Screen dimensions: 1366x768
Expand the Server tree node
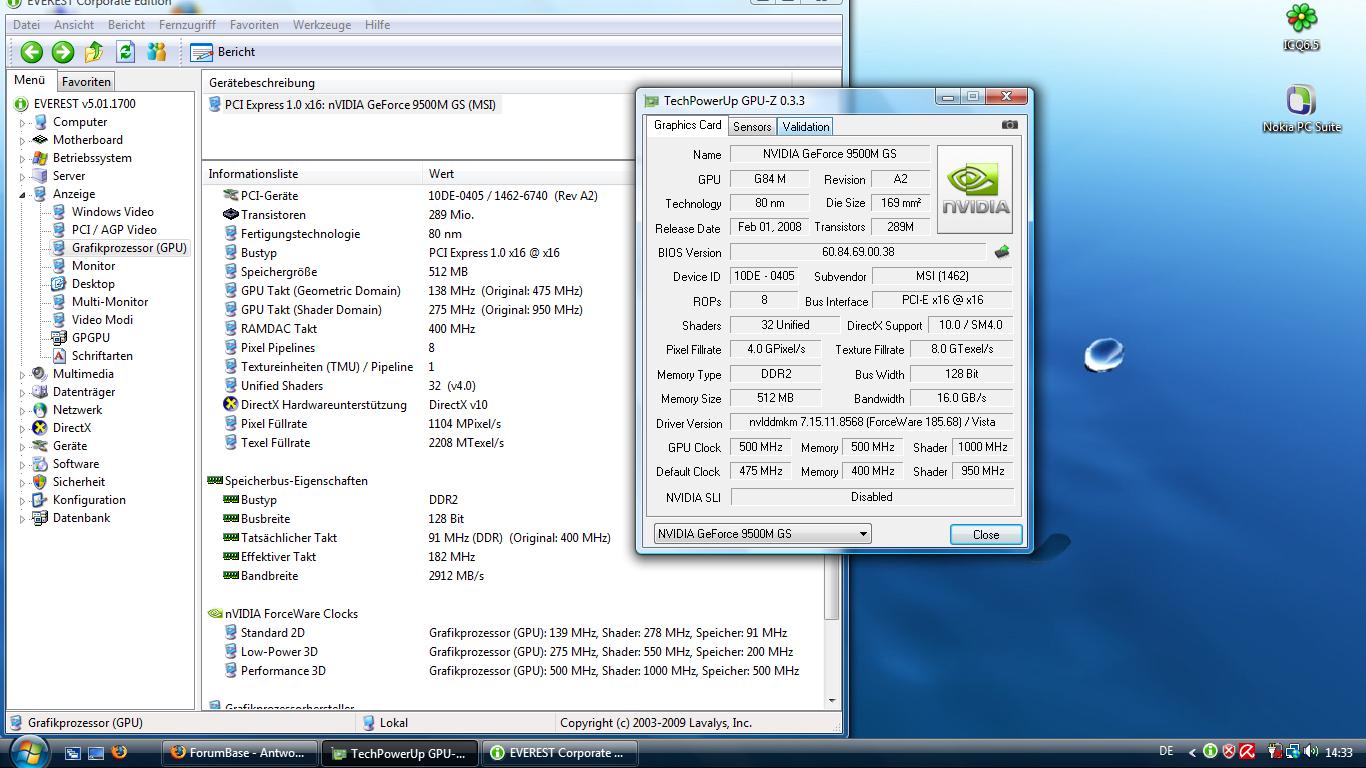point(23,177)
